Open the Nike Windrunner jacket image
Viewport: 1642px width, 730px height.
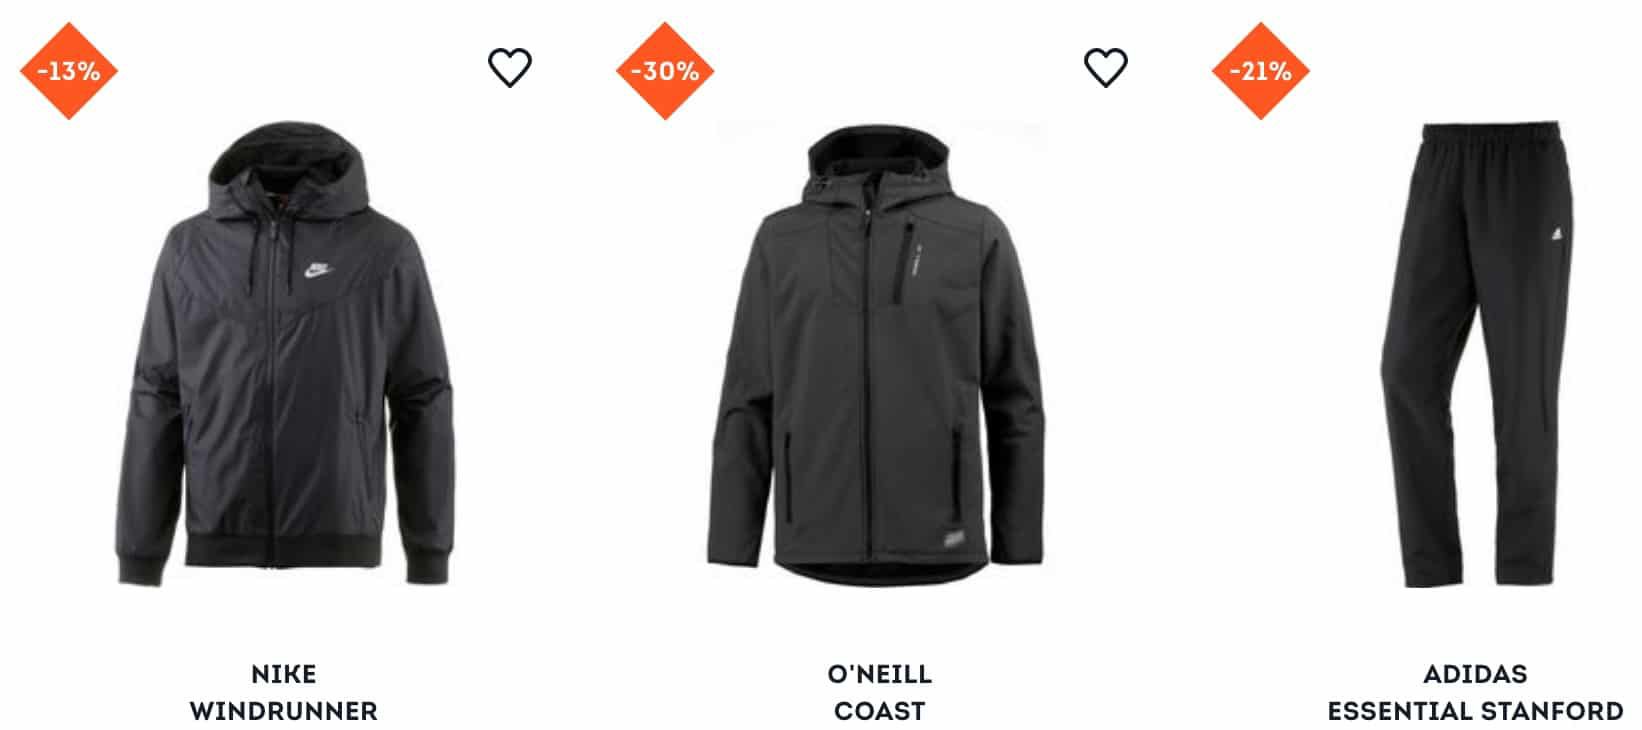click(x=285, y=355)
